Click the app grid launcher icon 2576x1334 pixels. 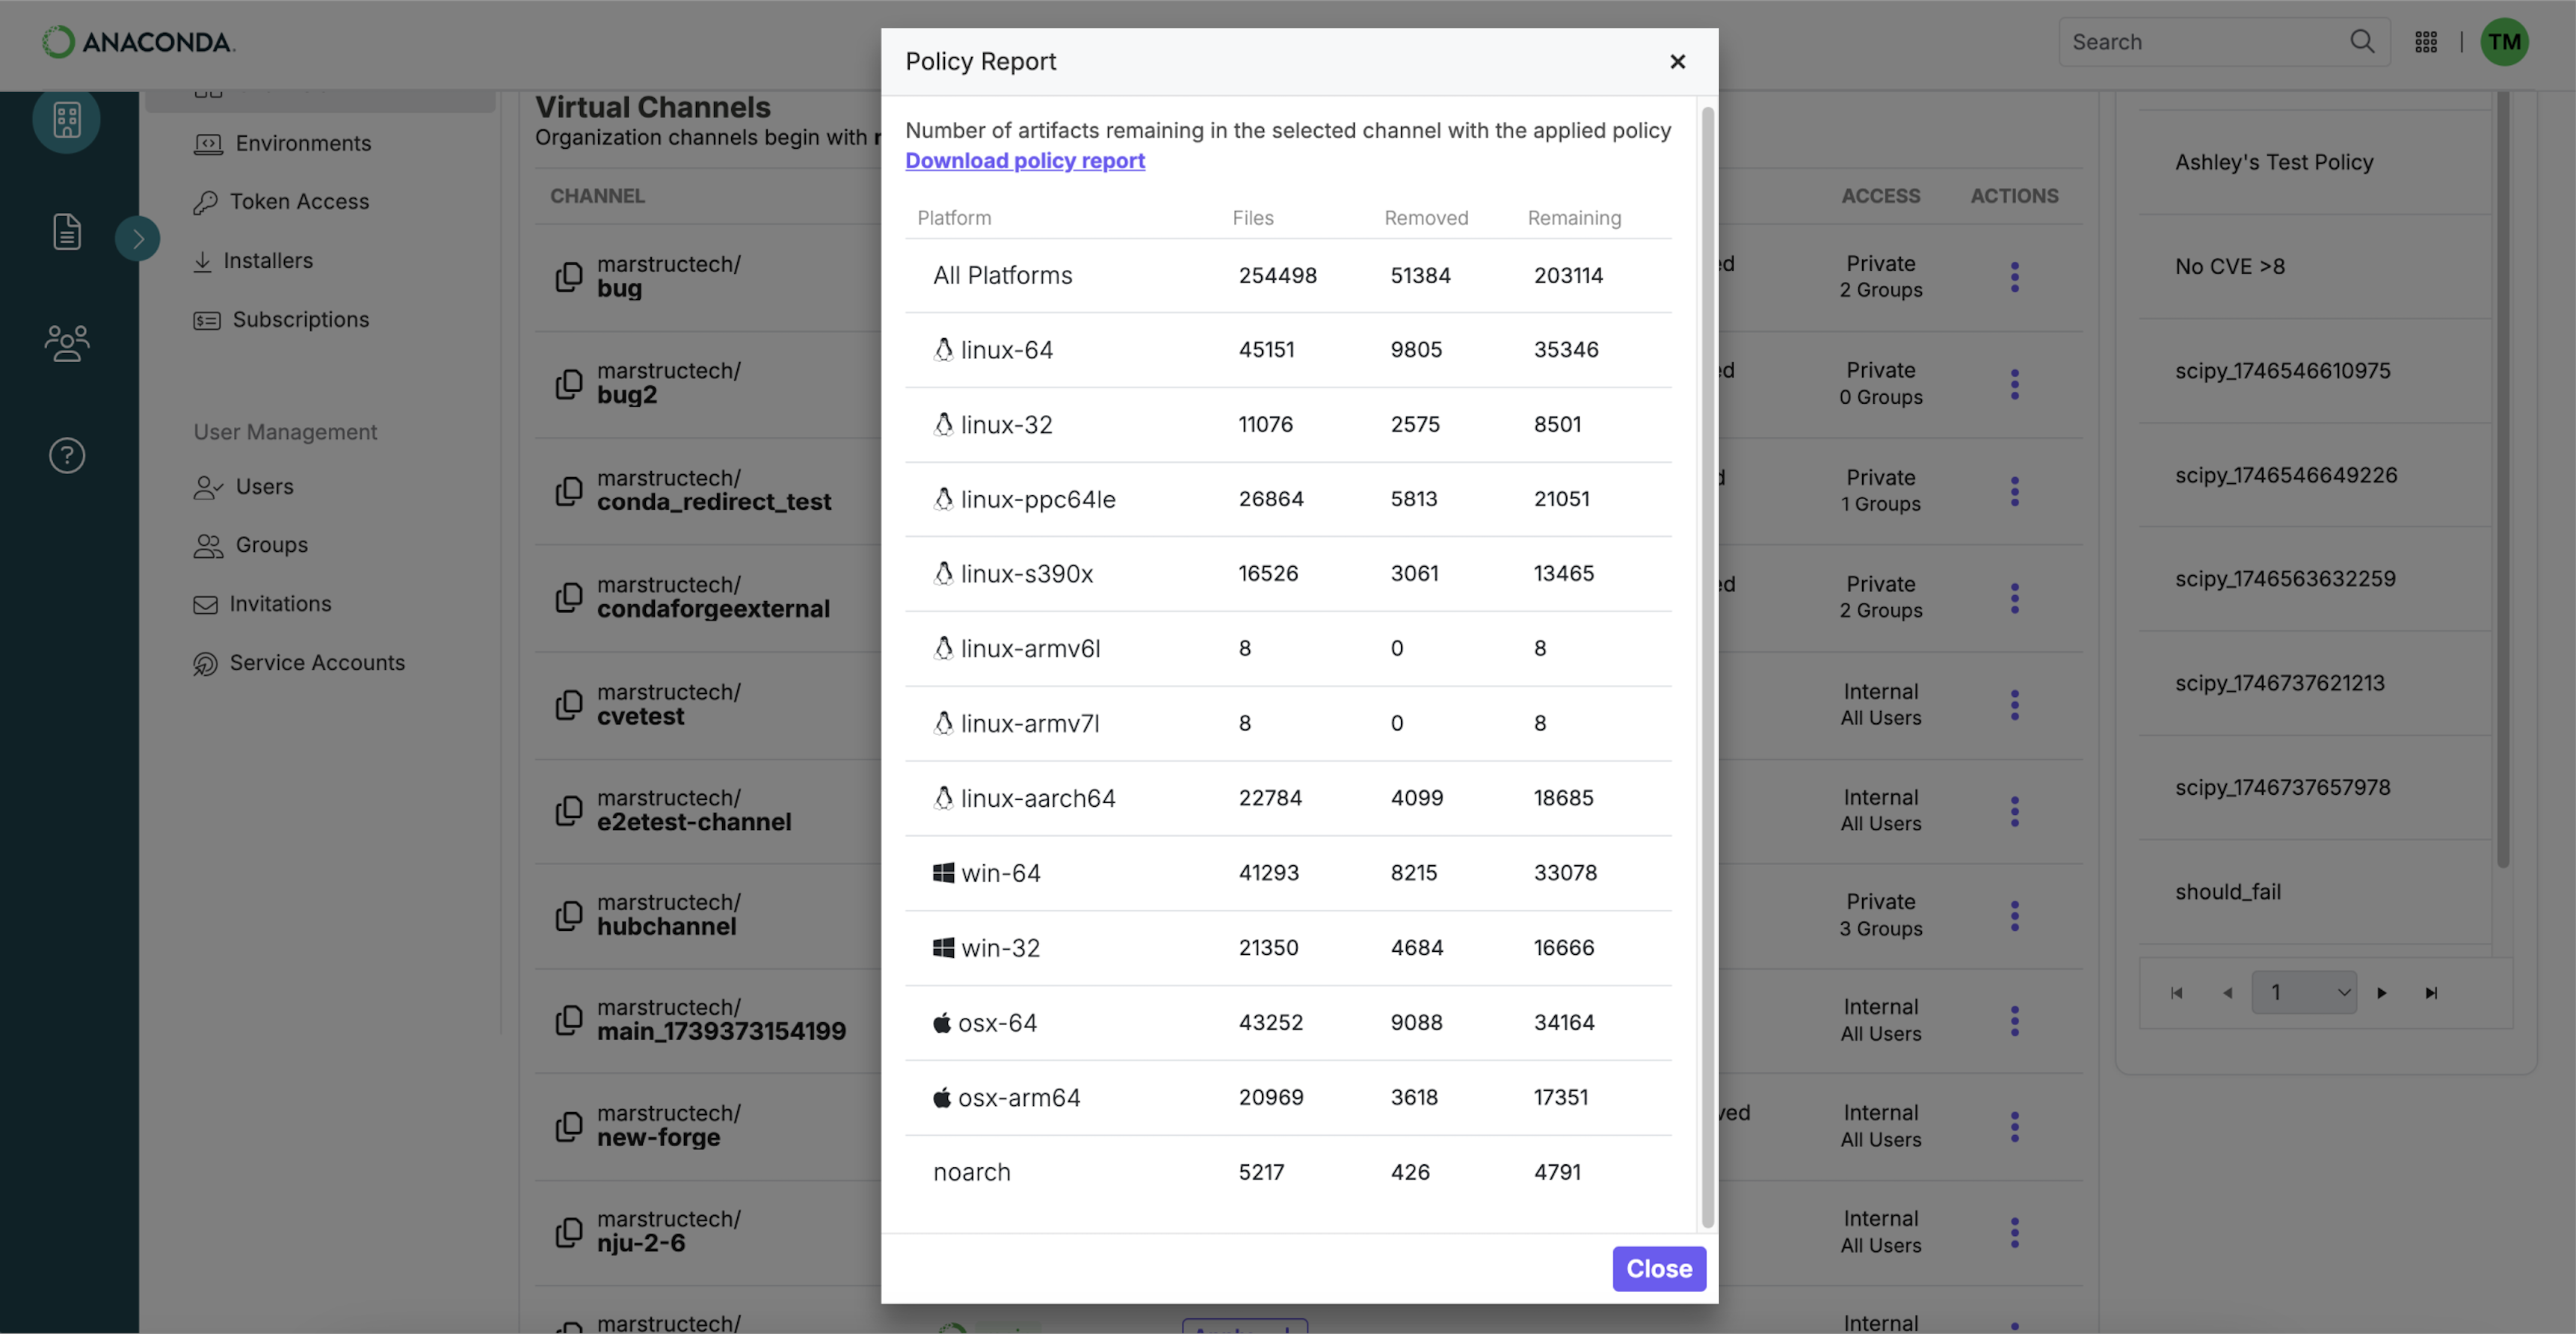tap(2425, 42)
